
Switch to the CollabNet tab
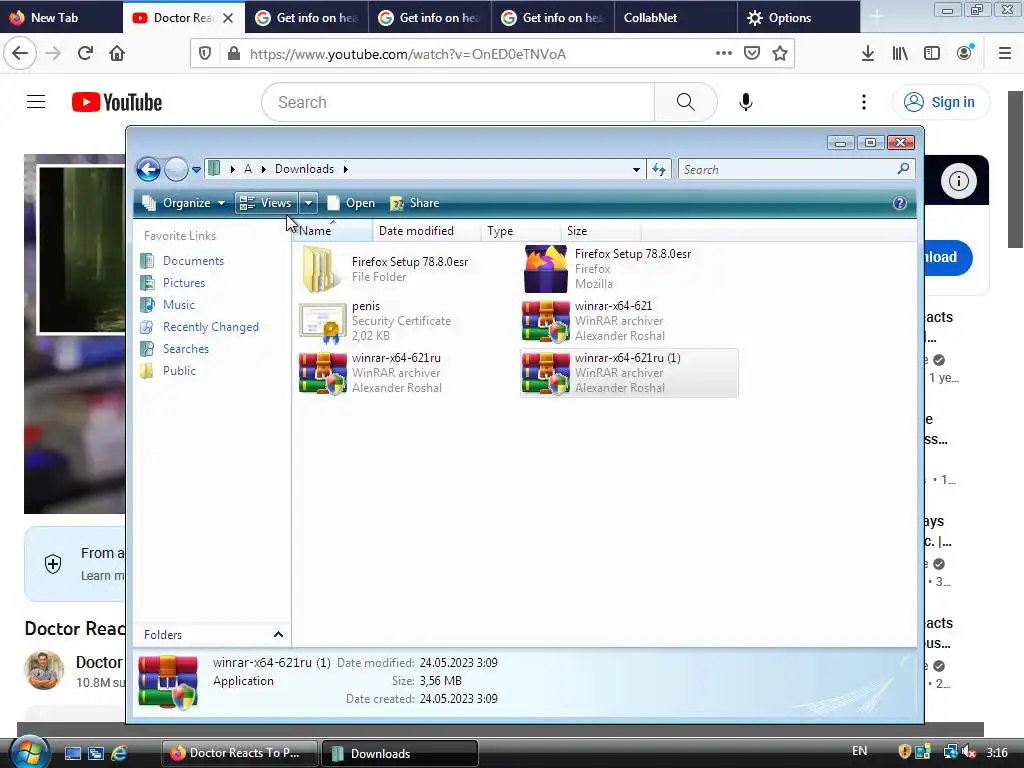675,18
